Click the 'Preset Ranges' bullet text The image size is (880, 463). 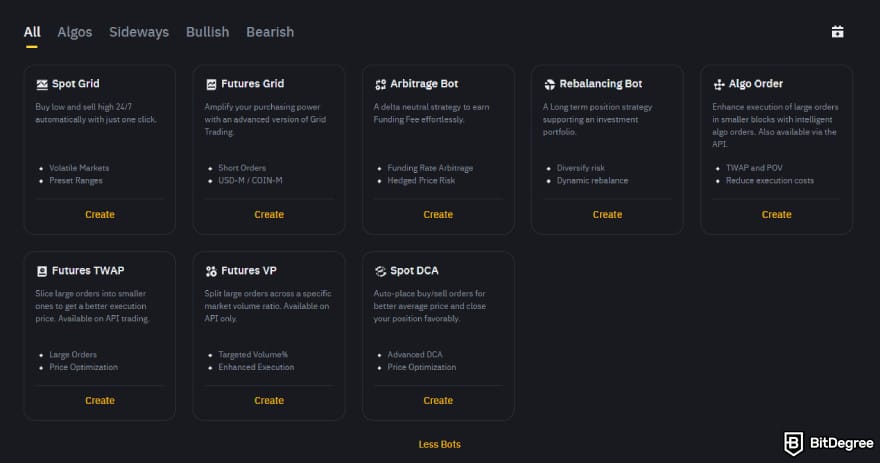pyautogui.click(x=76, y=181)
